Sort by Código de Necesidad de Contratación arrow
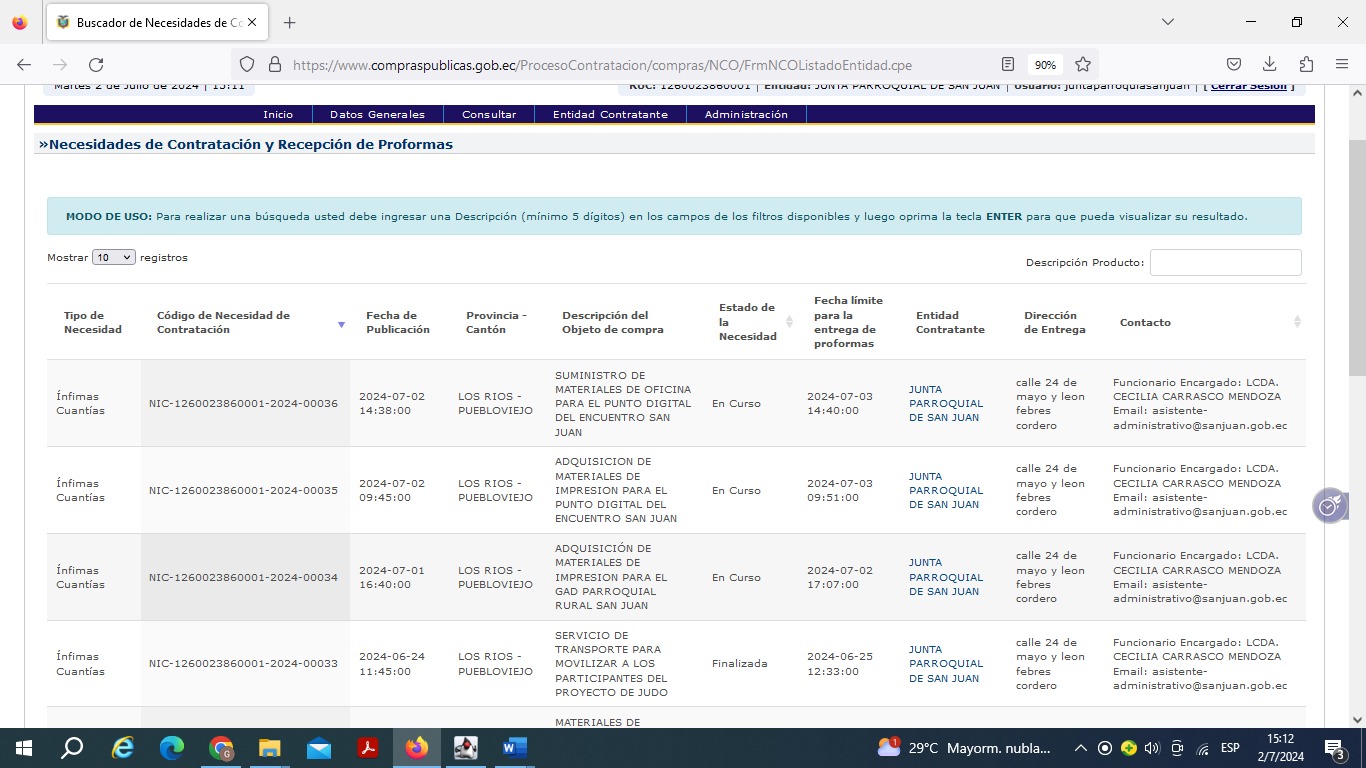 [x=341, y=324]
